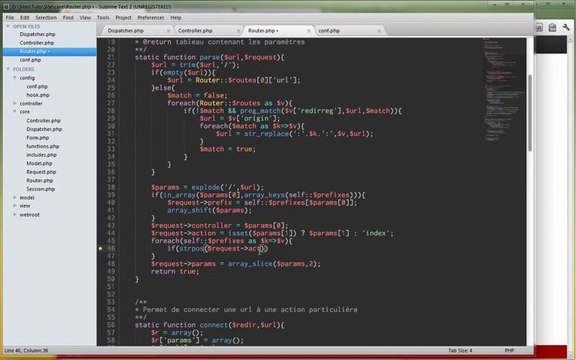Image resolution: width=576 pixels, height=360 pixels.
Task: Open the Help menu
Action: tap(176, 18)
